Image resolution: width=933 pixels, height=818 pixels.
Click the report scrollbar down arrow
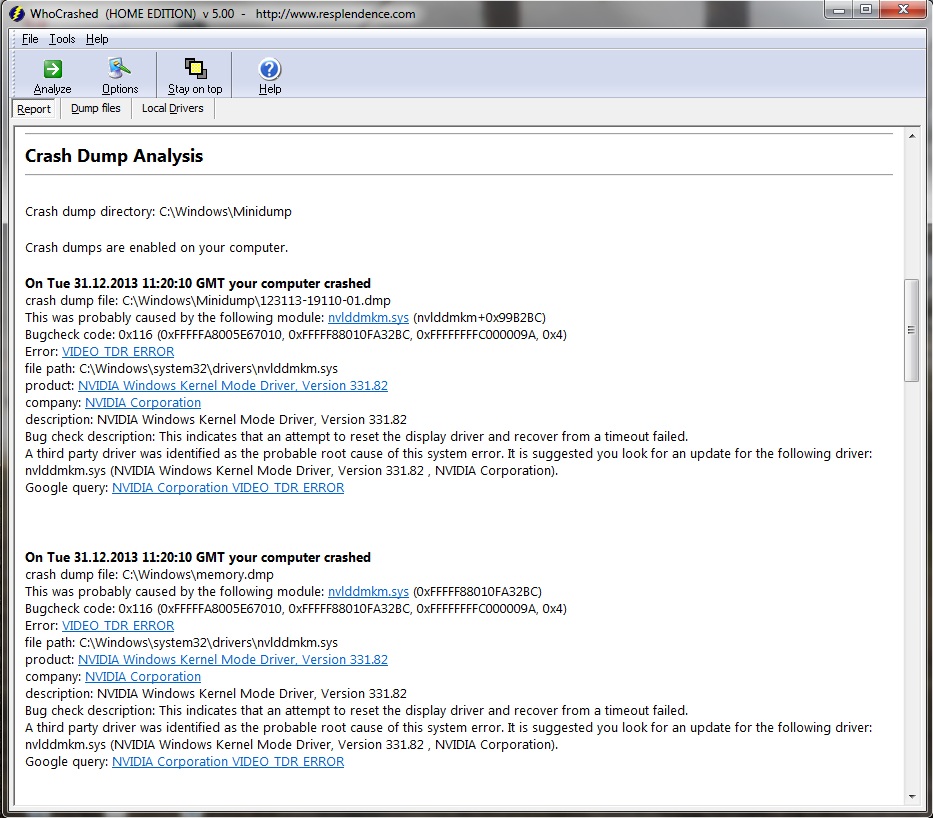tap(912, 797)
